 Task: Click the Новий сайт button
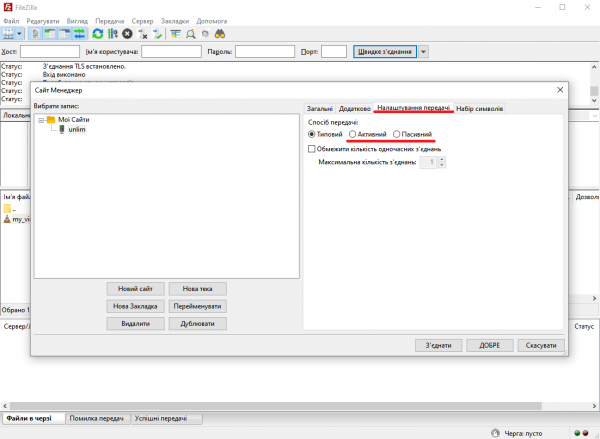[134, 288]
